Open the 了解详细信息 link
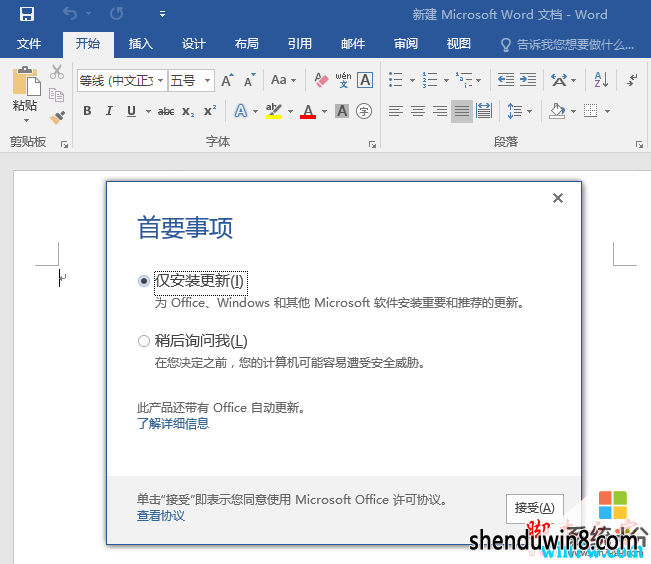 click(173, 424)
